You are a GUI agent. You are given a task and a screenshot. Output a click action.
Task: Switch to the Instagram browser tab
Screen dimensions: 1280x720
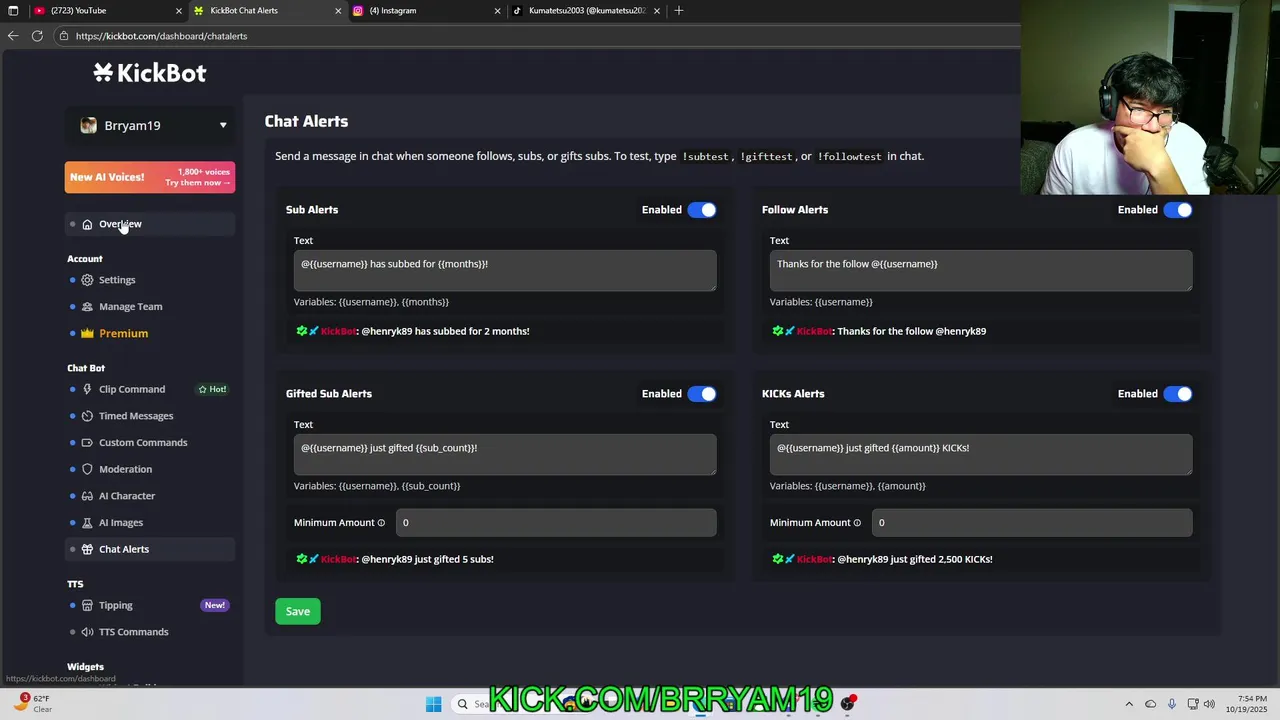coord(427,11)
